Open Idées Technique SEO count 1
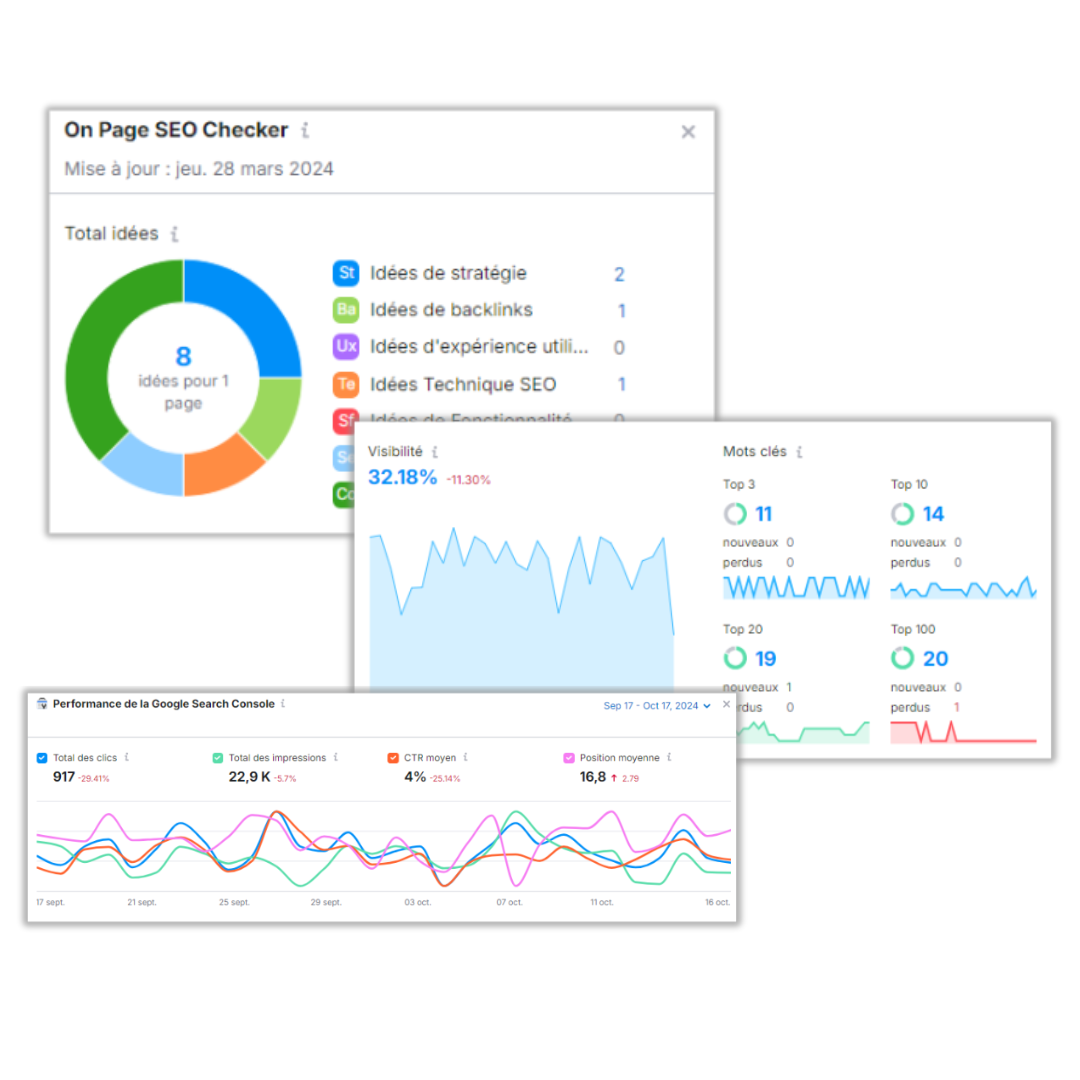Image resolution: width=1080 pixels, height=1080 pixels. (x=621, y=384)
